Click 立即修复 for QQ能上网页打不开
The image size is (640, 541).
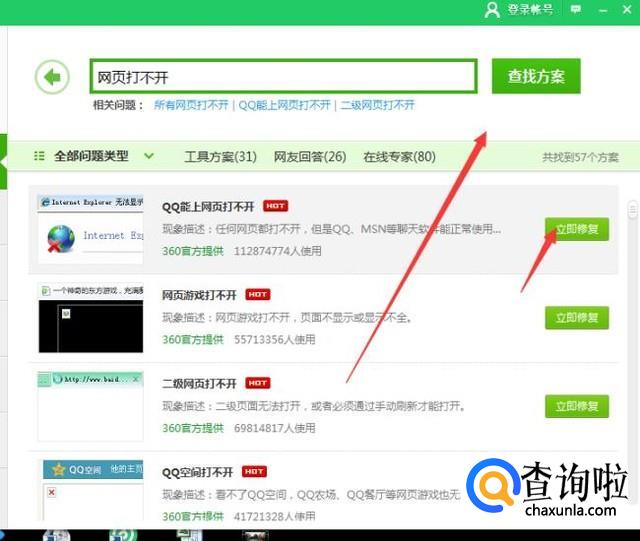[x=577, y=229]
